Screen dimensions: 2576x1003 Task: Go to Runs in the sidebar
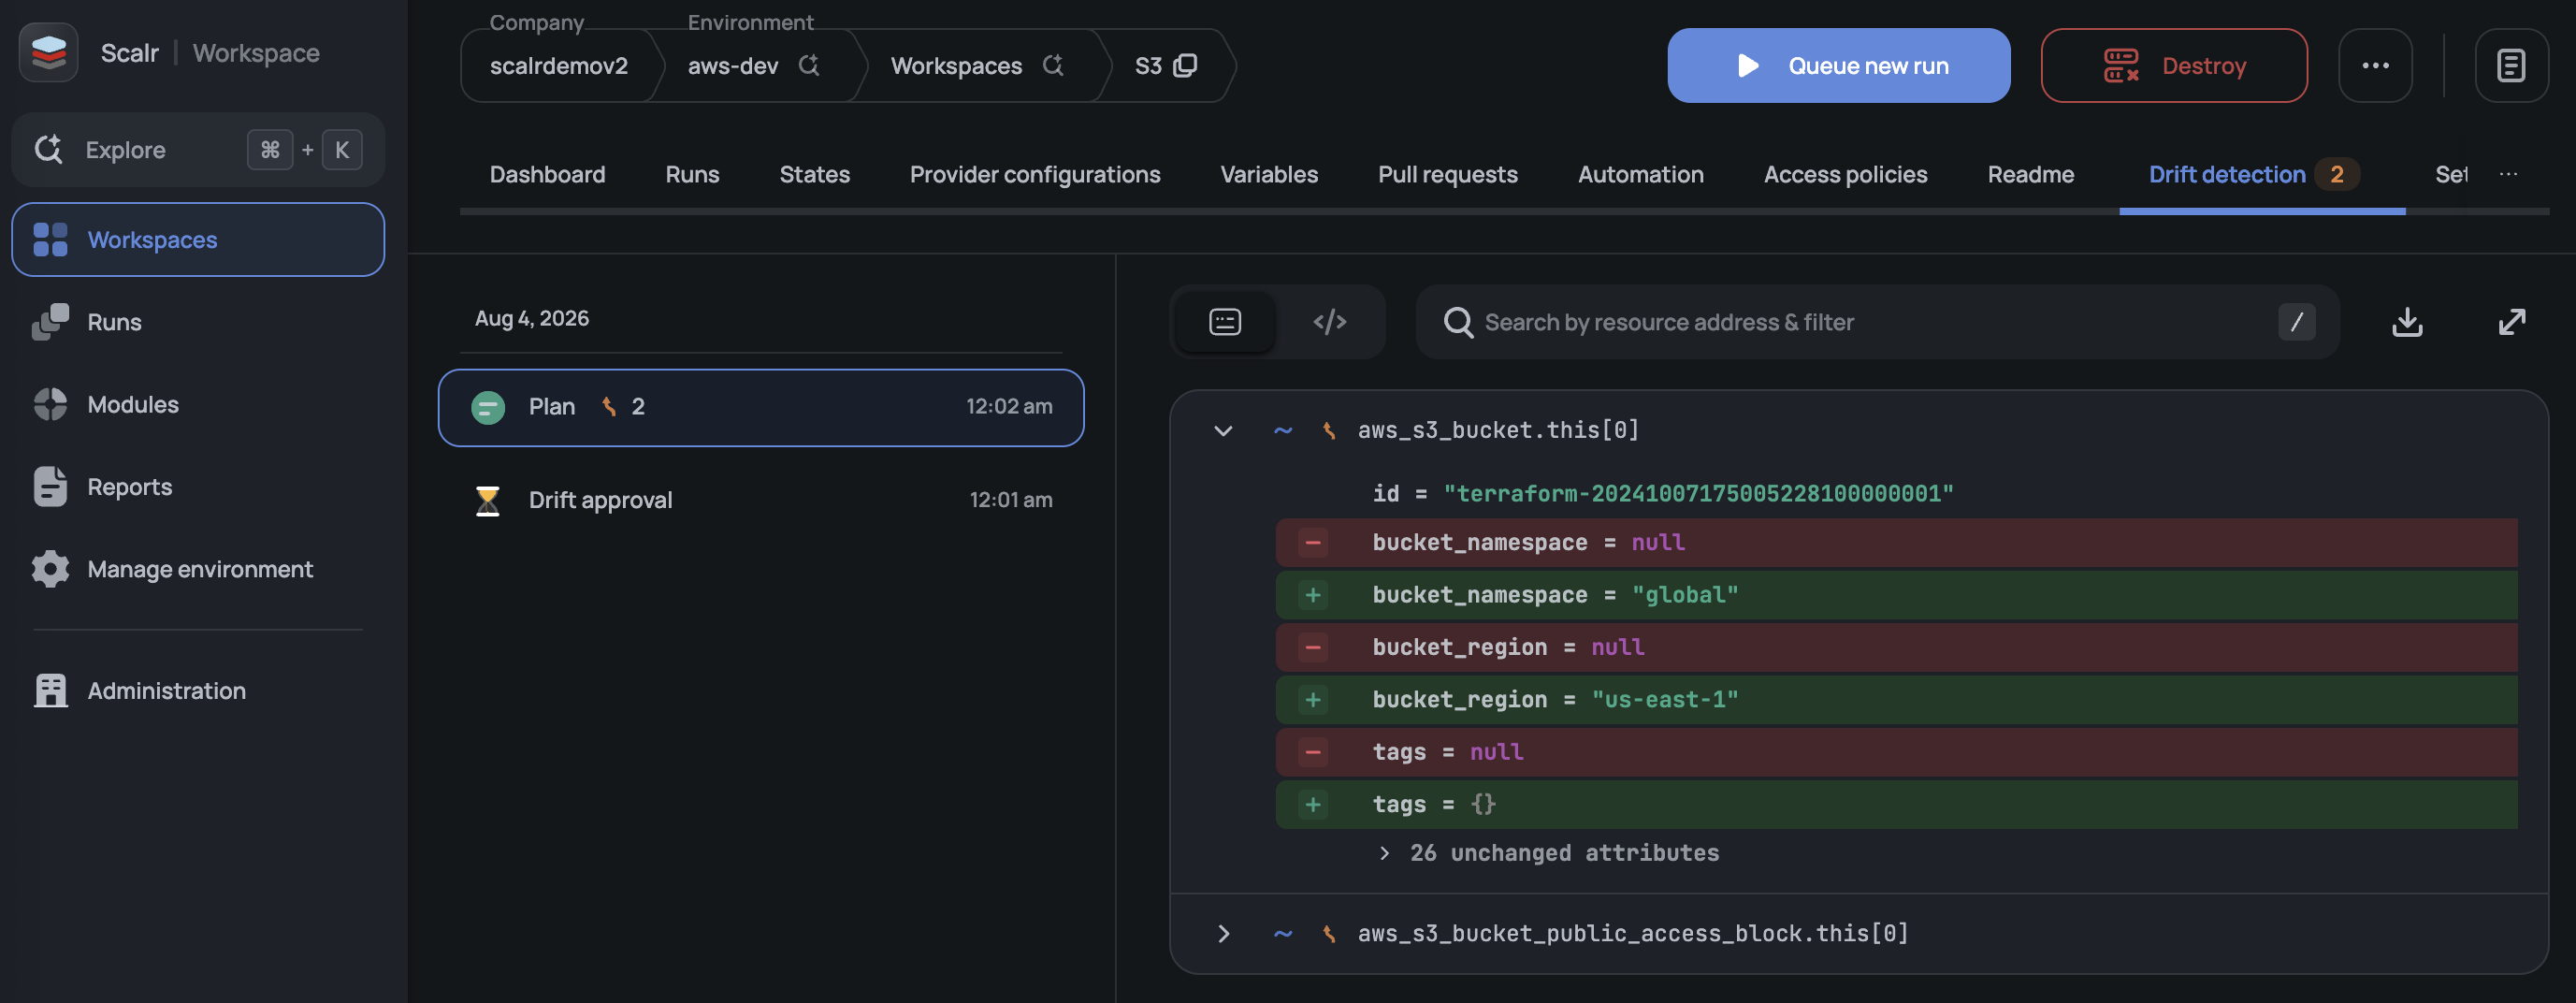click(x=114, y=322)
